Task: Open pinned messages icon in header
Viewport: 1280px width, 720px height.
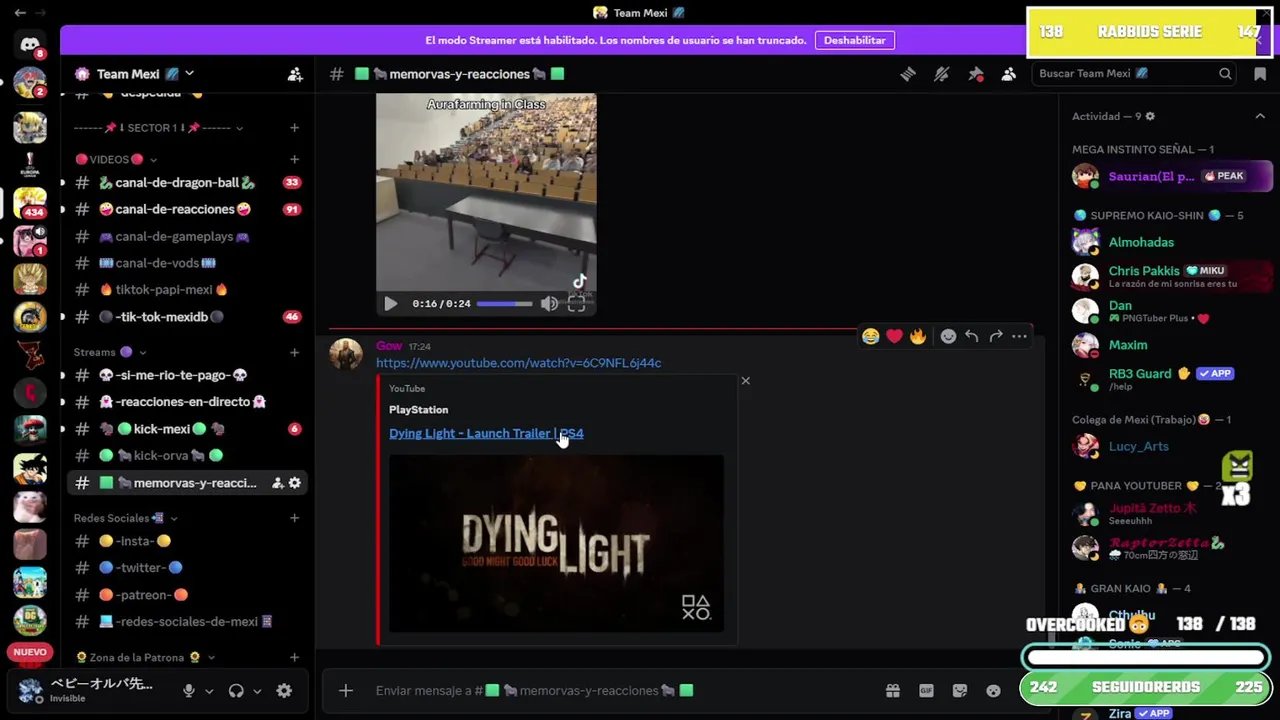Action: (x=975, y=74)
